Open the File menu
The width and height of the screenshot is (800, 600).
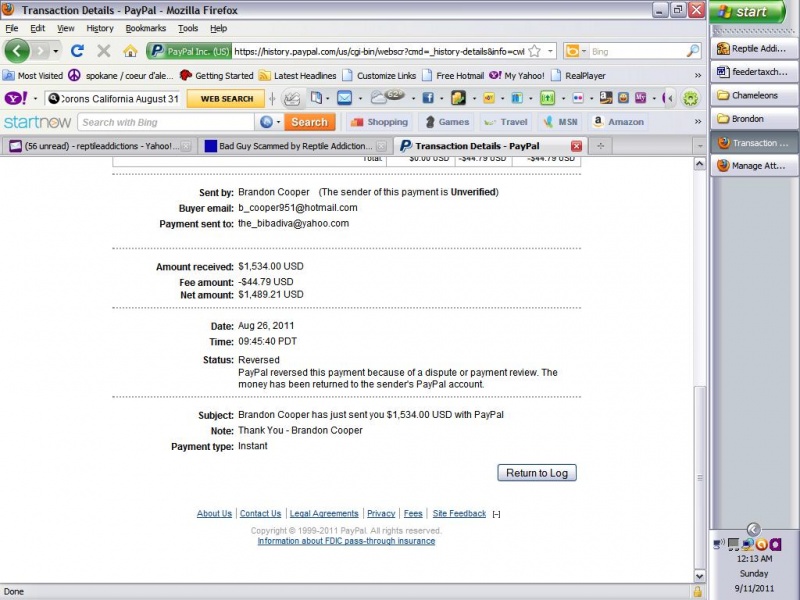12,28
